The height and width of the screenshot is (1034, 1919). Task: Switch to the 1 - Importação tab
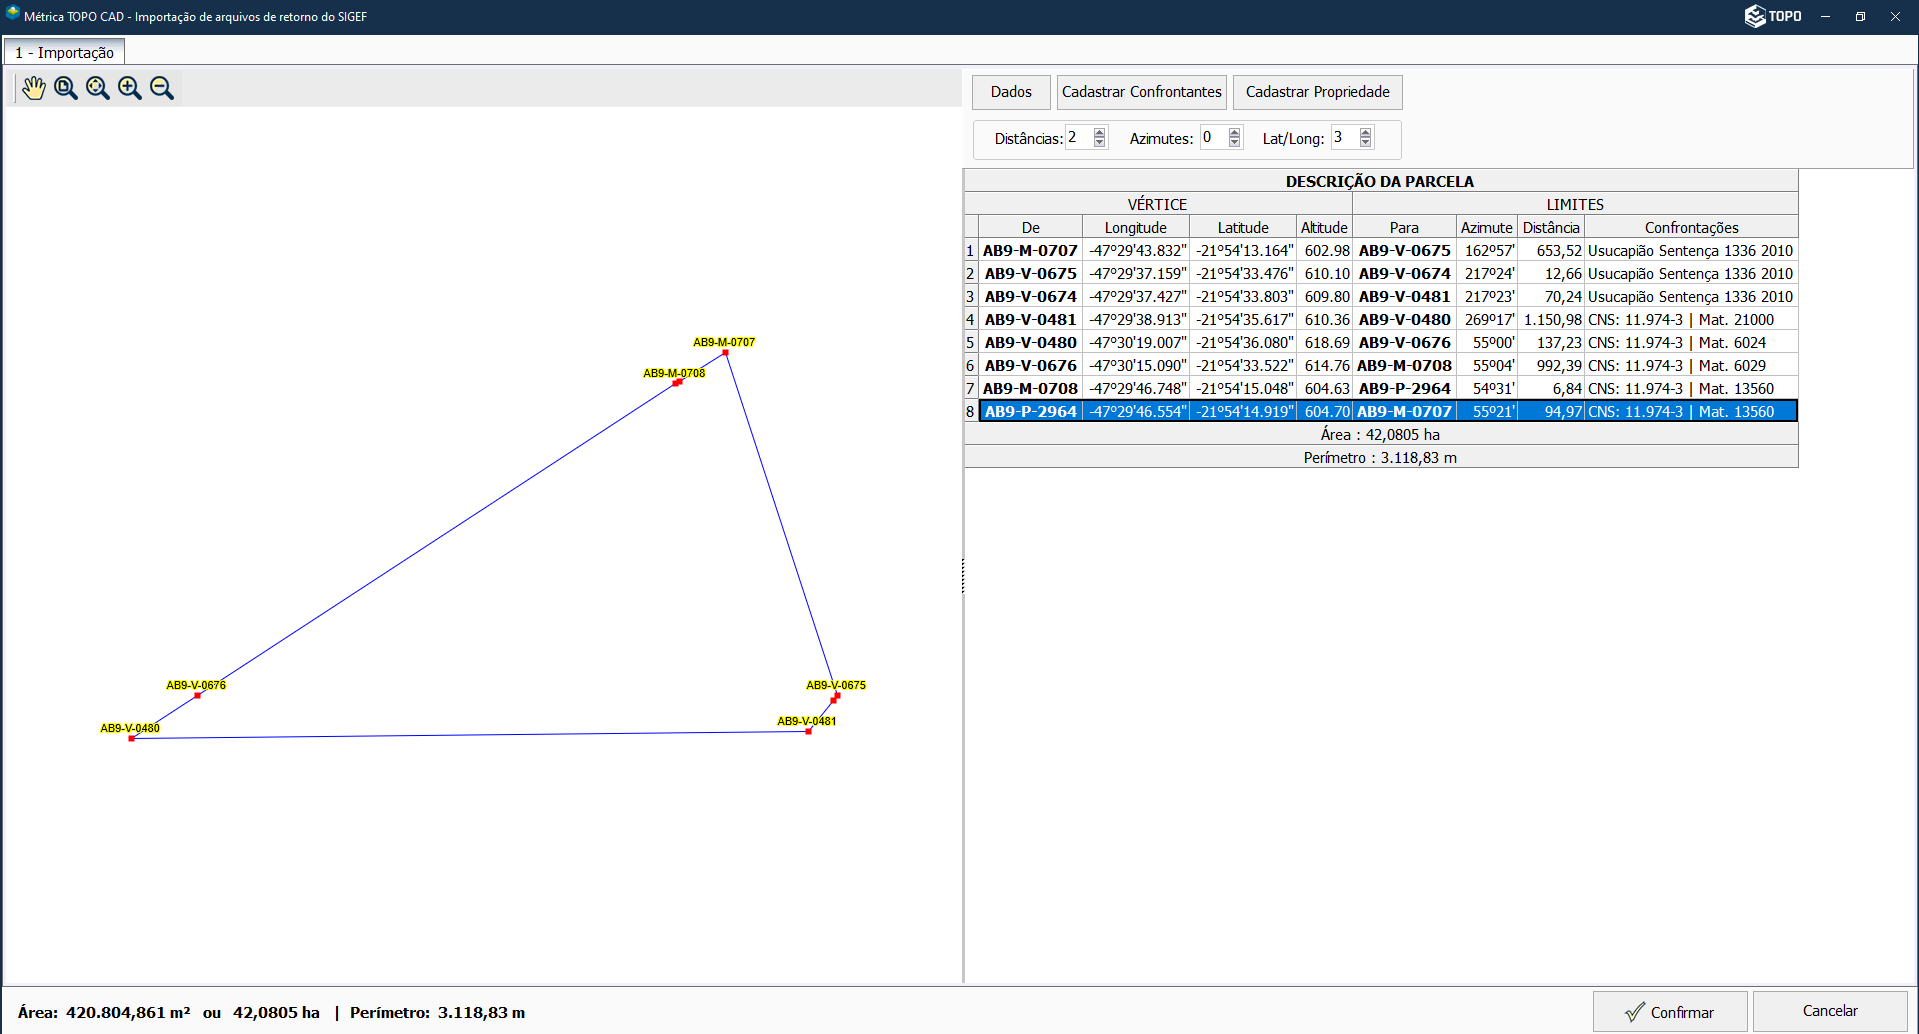coord(64,52)
